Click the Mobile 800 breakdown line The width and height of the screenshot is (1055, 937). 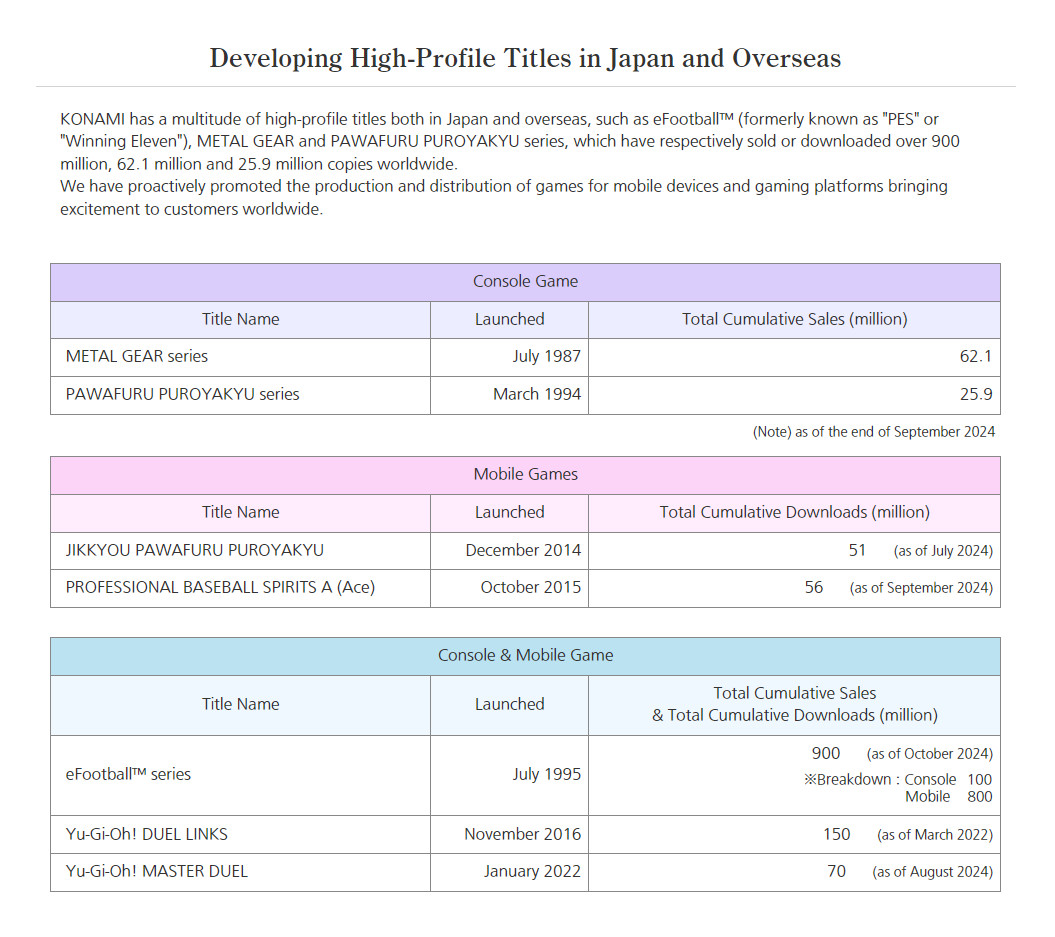(x=948, y=797)
